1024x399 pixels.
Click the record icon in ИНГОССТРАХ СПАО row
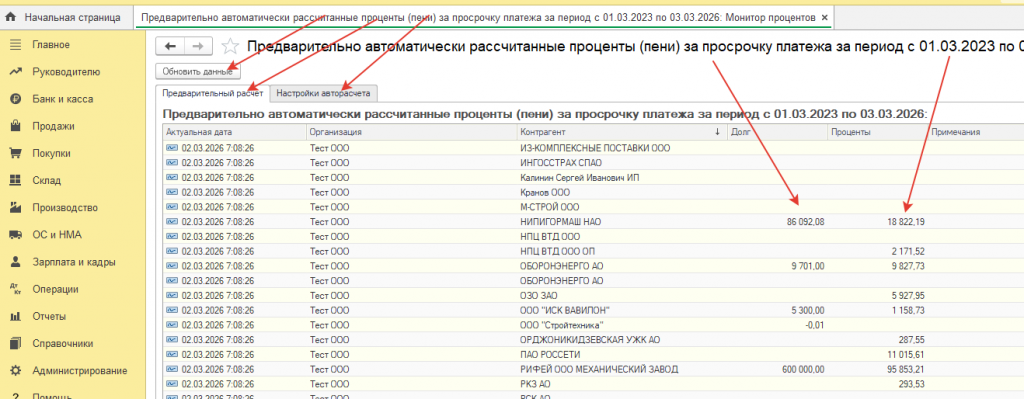tap(172, 163)
